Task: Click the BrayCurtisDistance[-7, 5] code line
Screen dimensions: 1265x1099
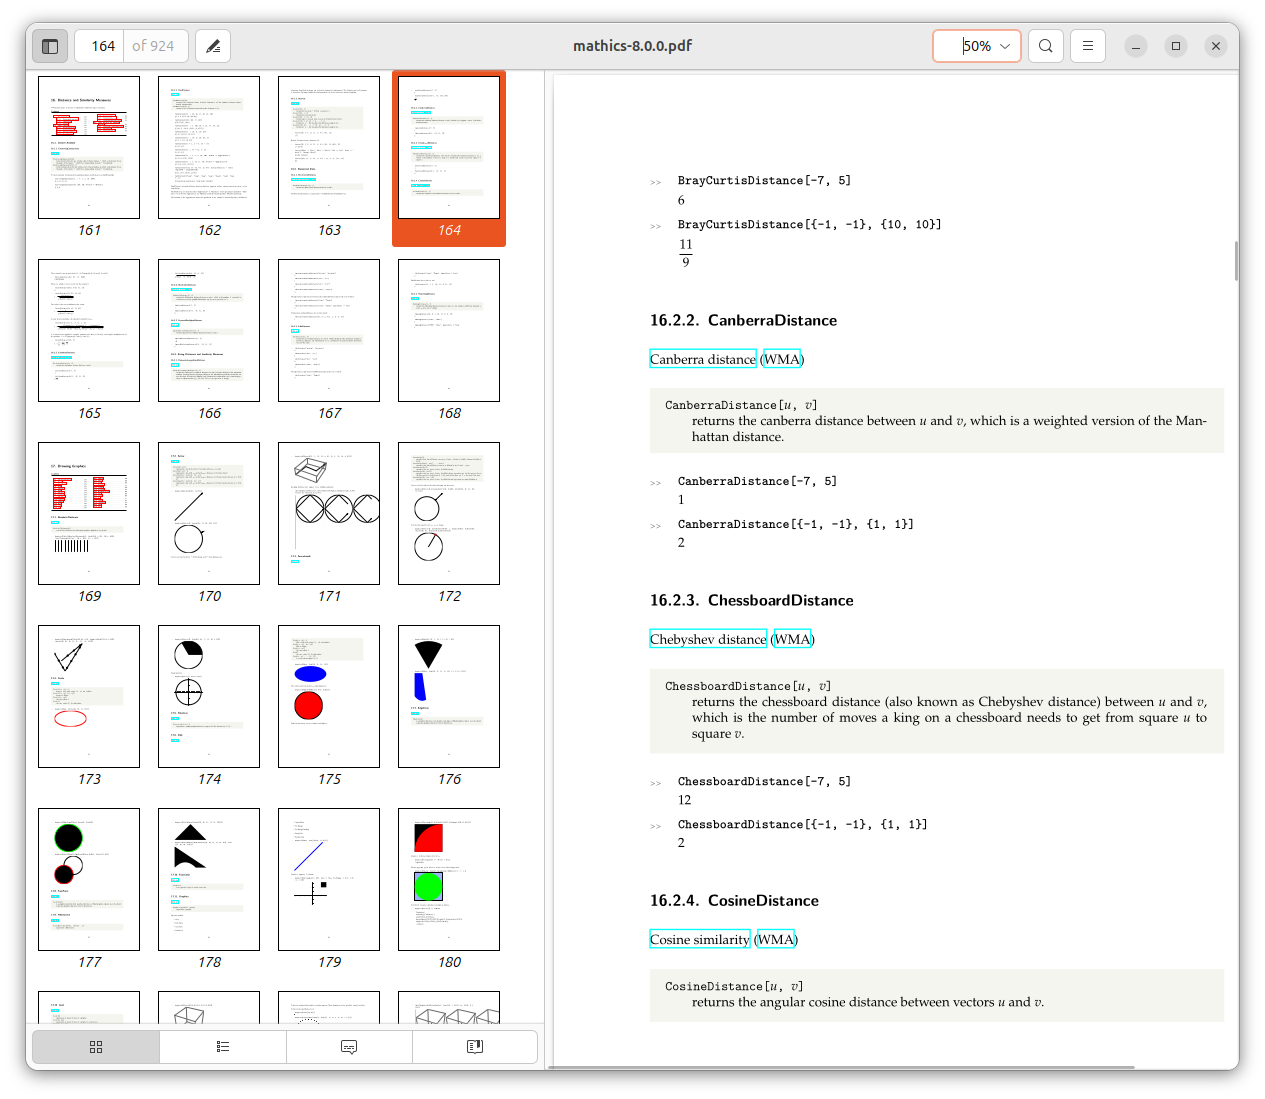Action: (764, 181)
